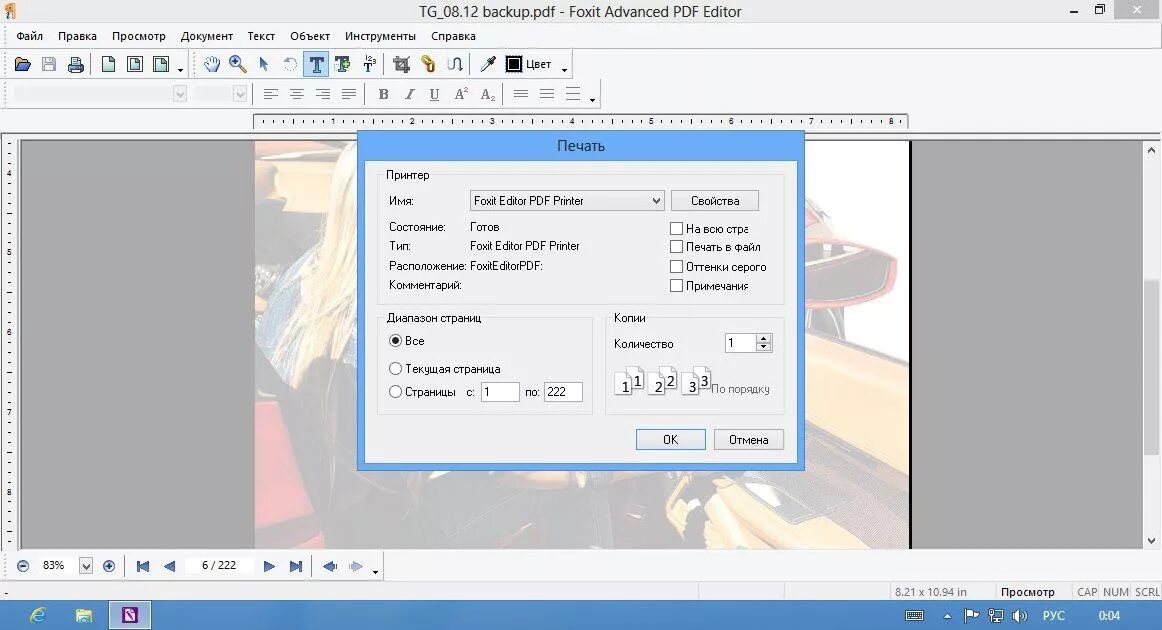Click the zoom in plus button

109,566
